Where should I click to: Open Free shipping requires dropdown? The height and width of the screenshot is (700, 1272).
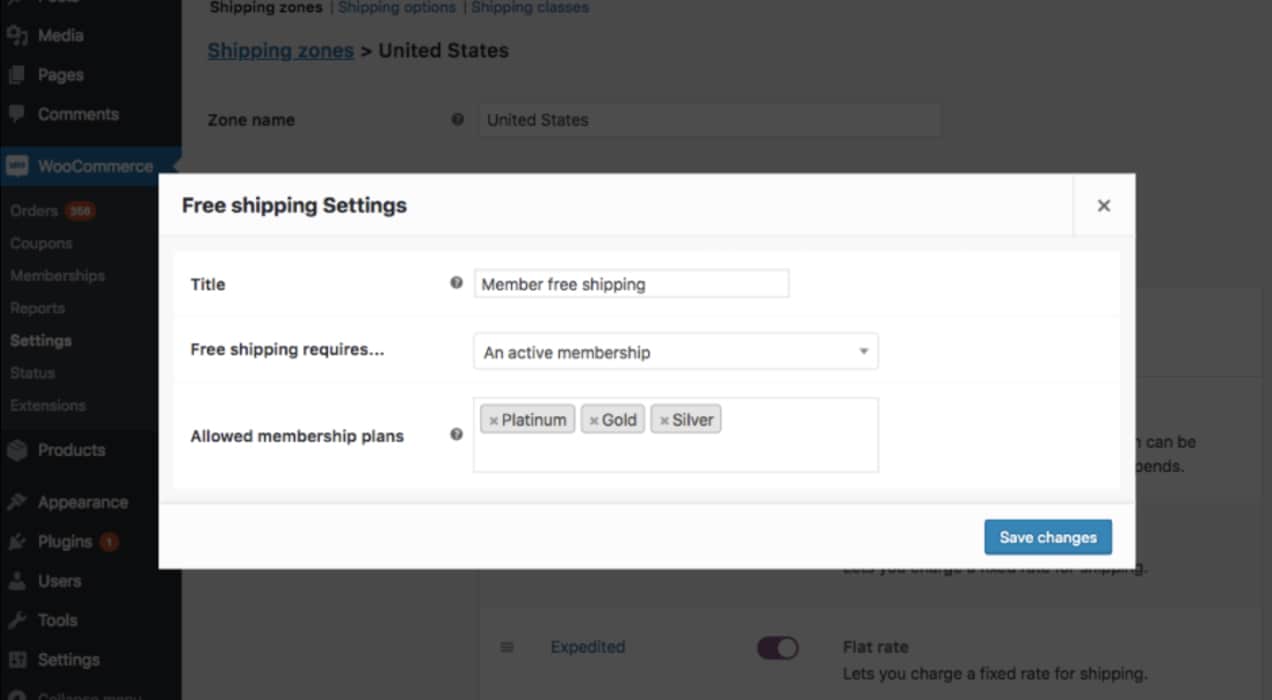[676, 352]
